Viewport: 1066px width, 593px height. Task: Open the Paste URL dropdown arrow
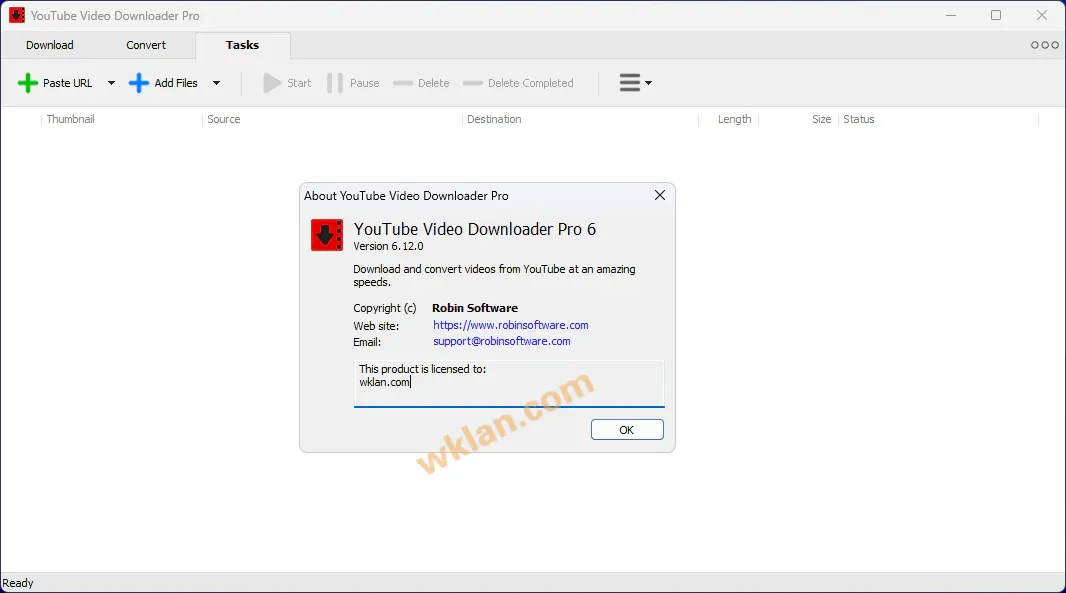point(111,83)
